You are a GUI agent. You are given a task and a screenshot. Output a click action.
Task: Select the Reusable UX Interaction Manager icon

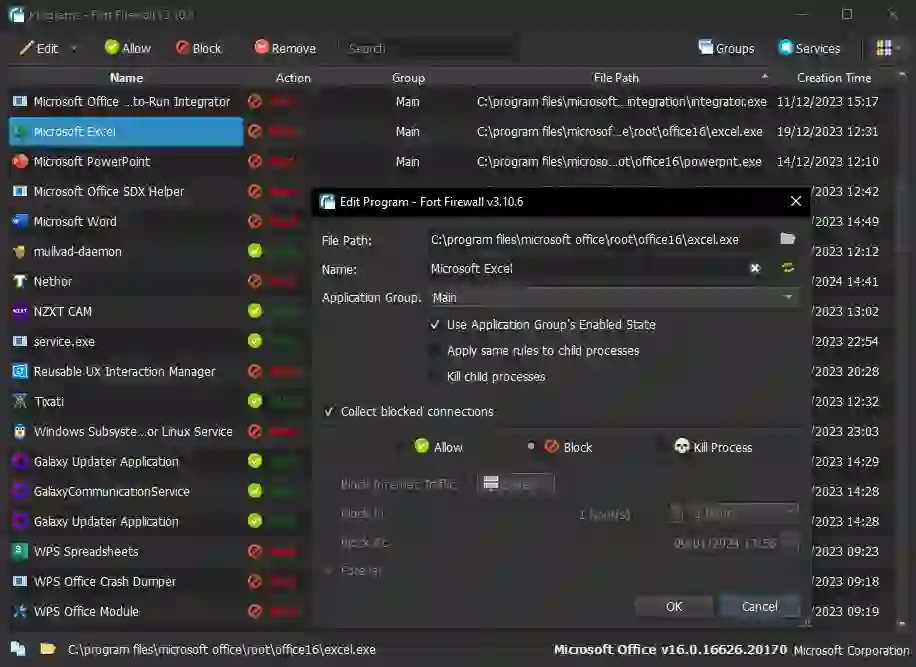pos(20,371)
